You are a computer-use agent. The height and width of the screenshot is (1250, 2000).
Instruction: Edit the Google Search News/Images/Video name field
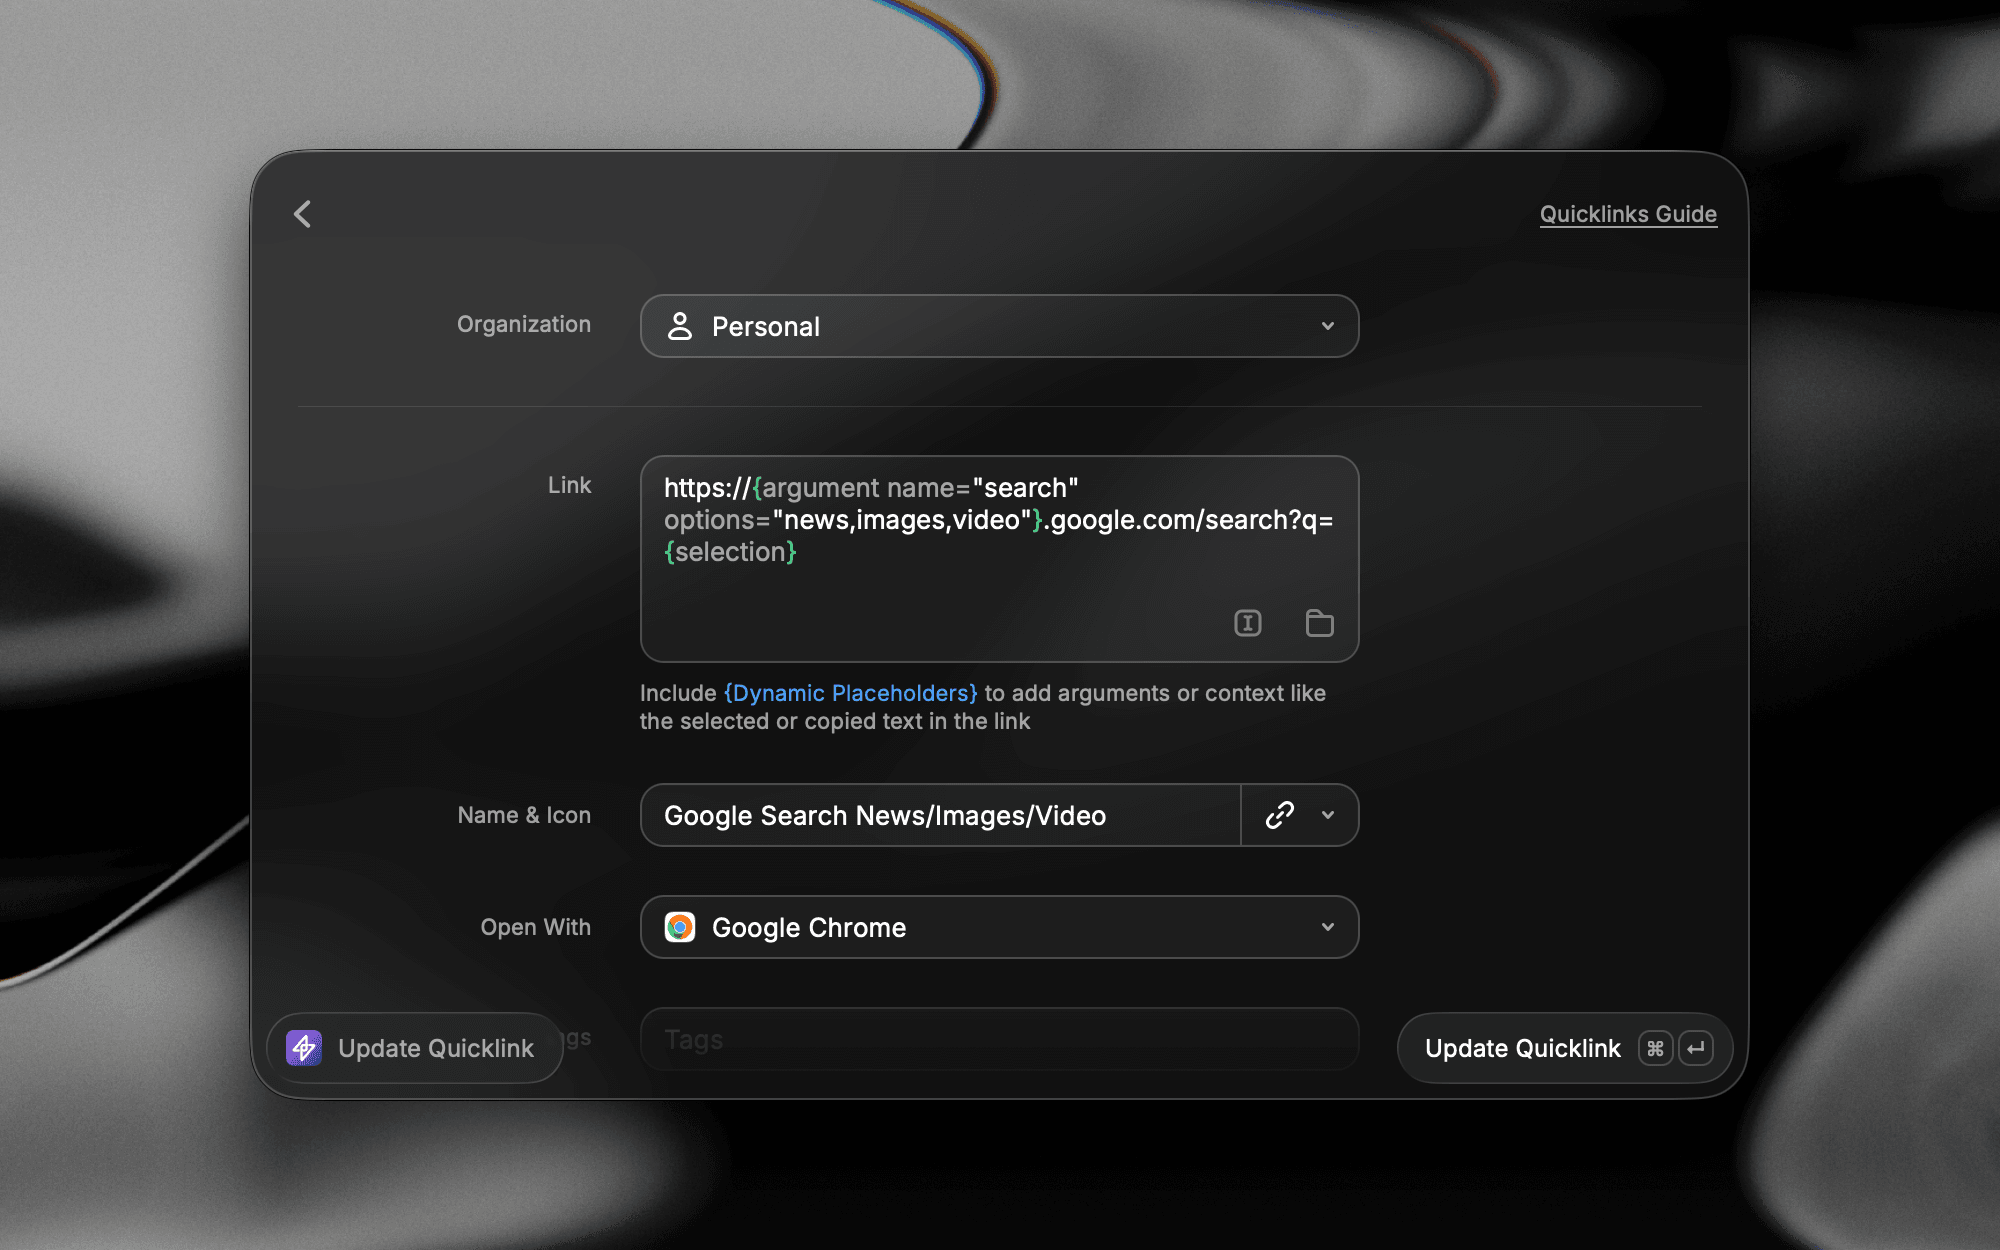[x=940, y=815]
